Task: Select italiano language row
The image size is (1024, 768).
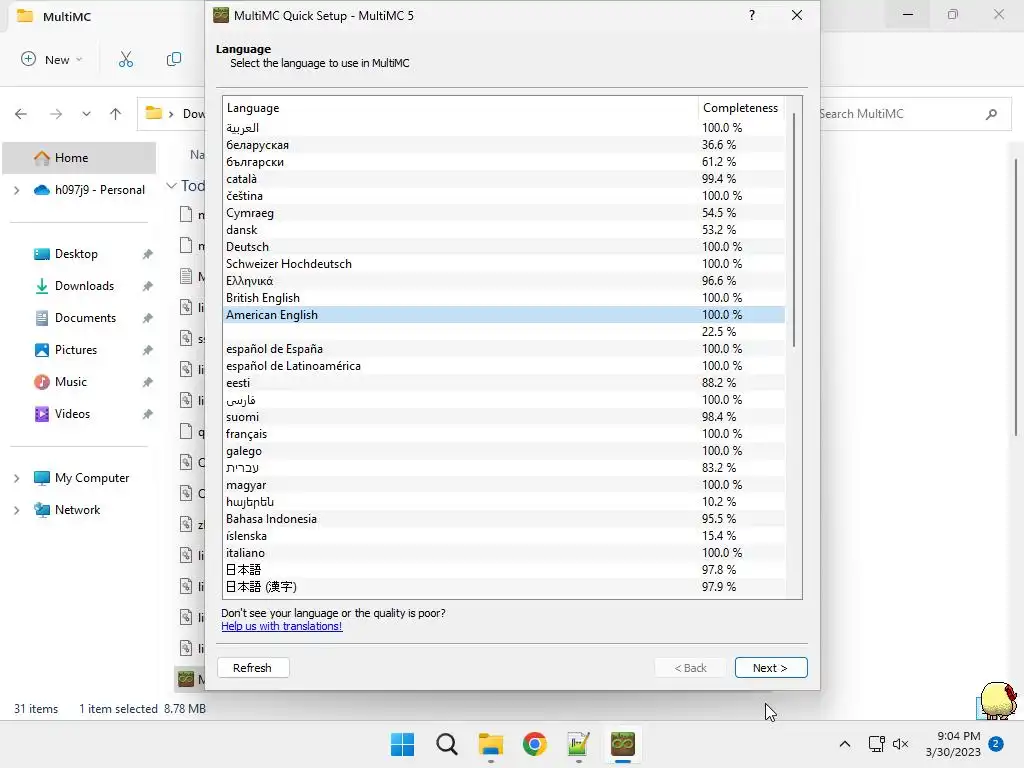Action: tap(504, 552)
